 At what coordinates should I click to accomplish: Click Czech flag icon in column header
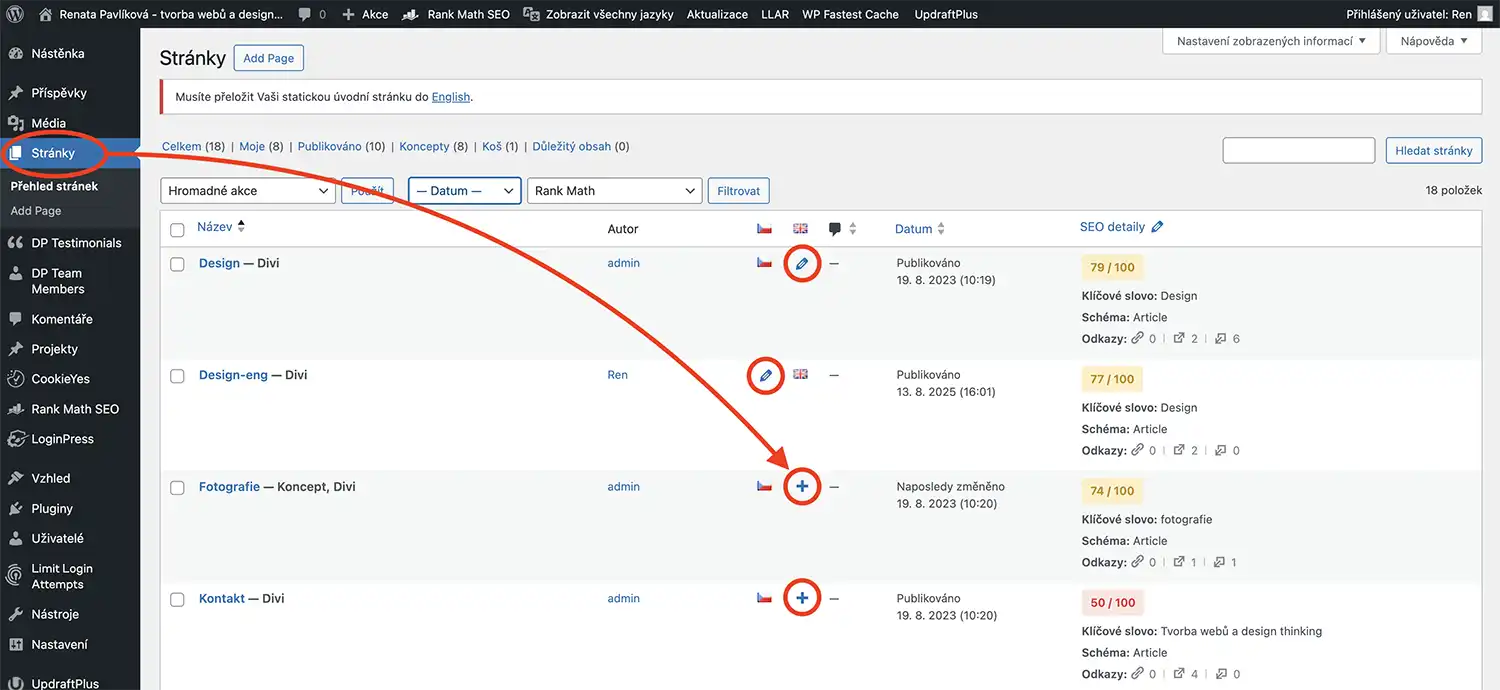pos(764,229)
